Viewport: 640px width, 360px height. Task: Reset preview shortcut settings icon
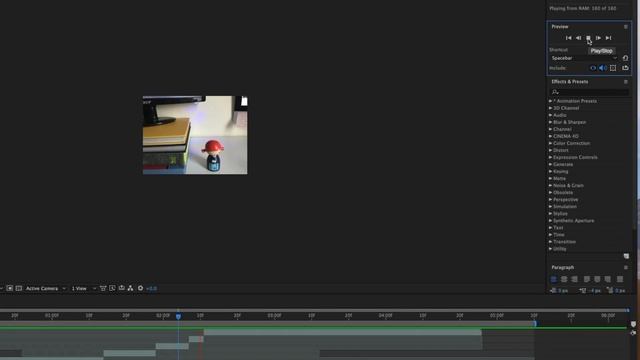[x=625, y=58]
